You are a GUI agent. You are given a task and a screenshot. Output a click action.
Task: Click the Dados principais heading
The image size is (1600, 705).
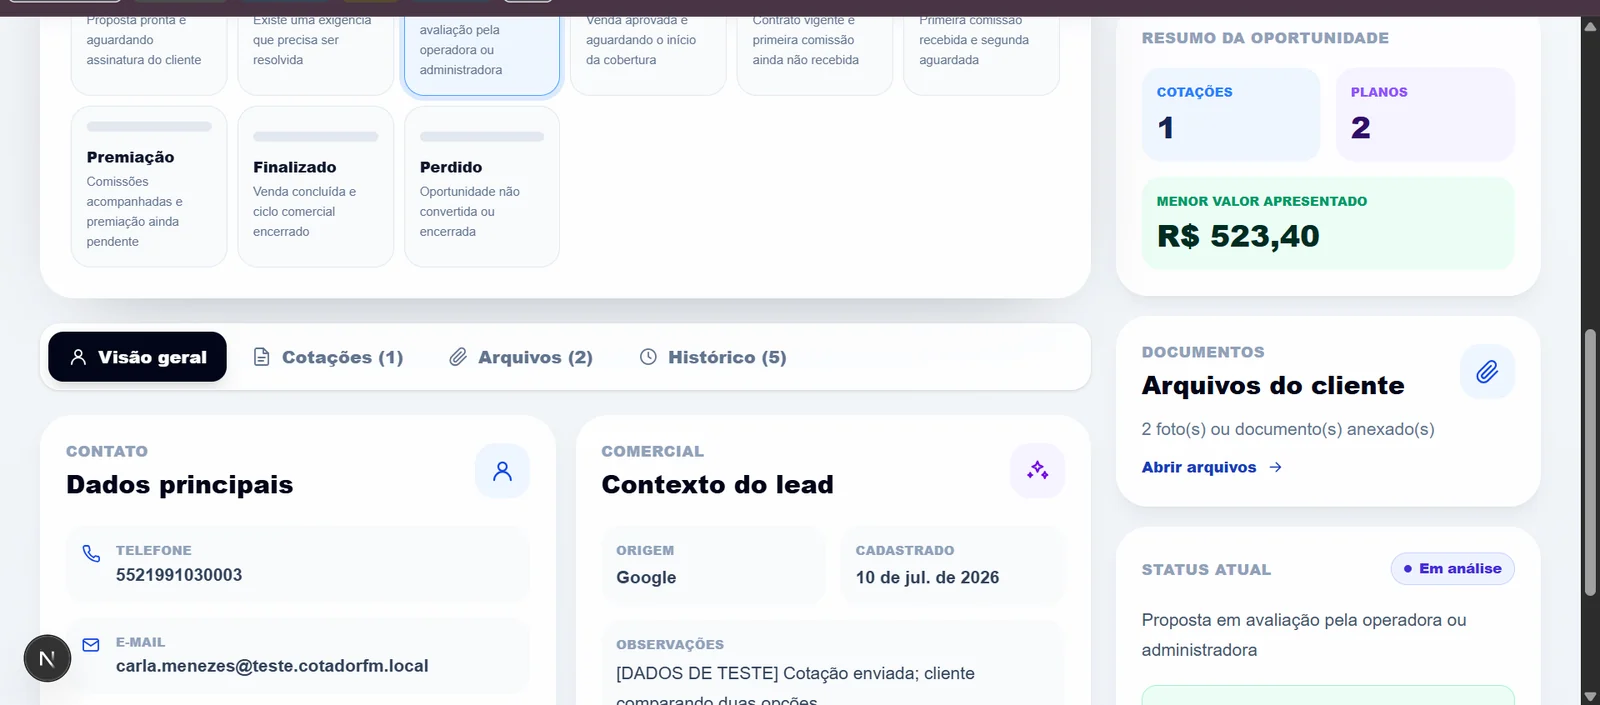(x=180, y=484)
